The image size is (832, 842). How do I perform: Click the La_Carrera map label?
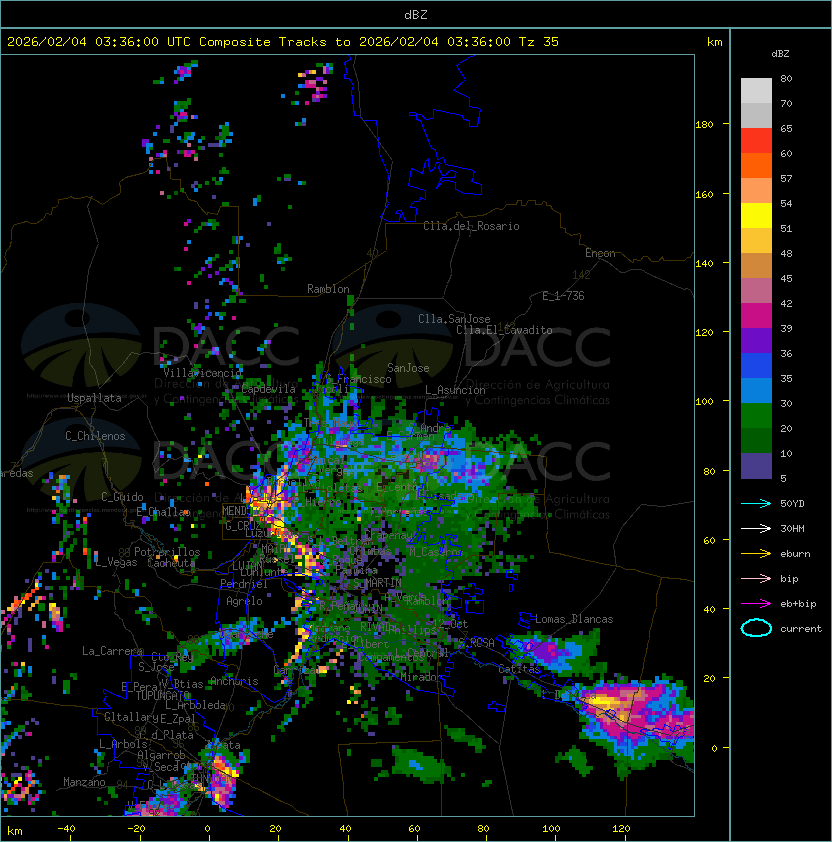tap(112, 651)
